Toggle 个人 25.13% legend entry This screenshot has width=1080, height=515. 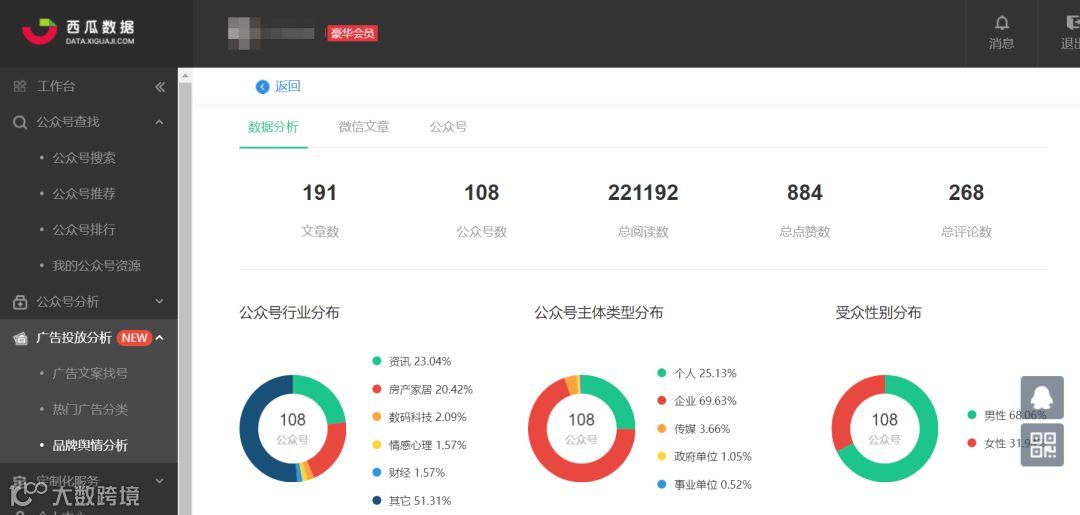697,373
